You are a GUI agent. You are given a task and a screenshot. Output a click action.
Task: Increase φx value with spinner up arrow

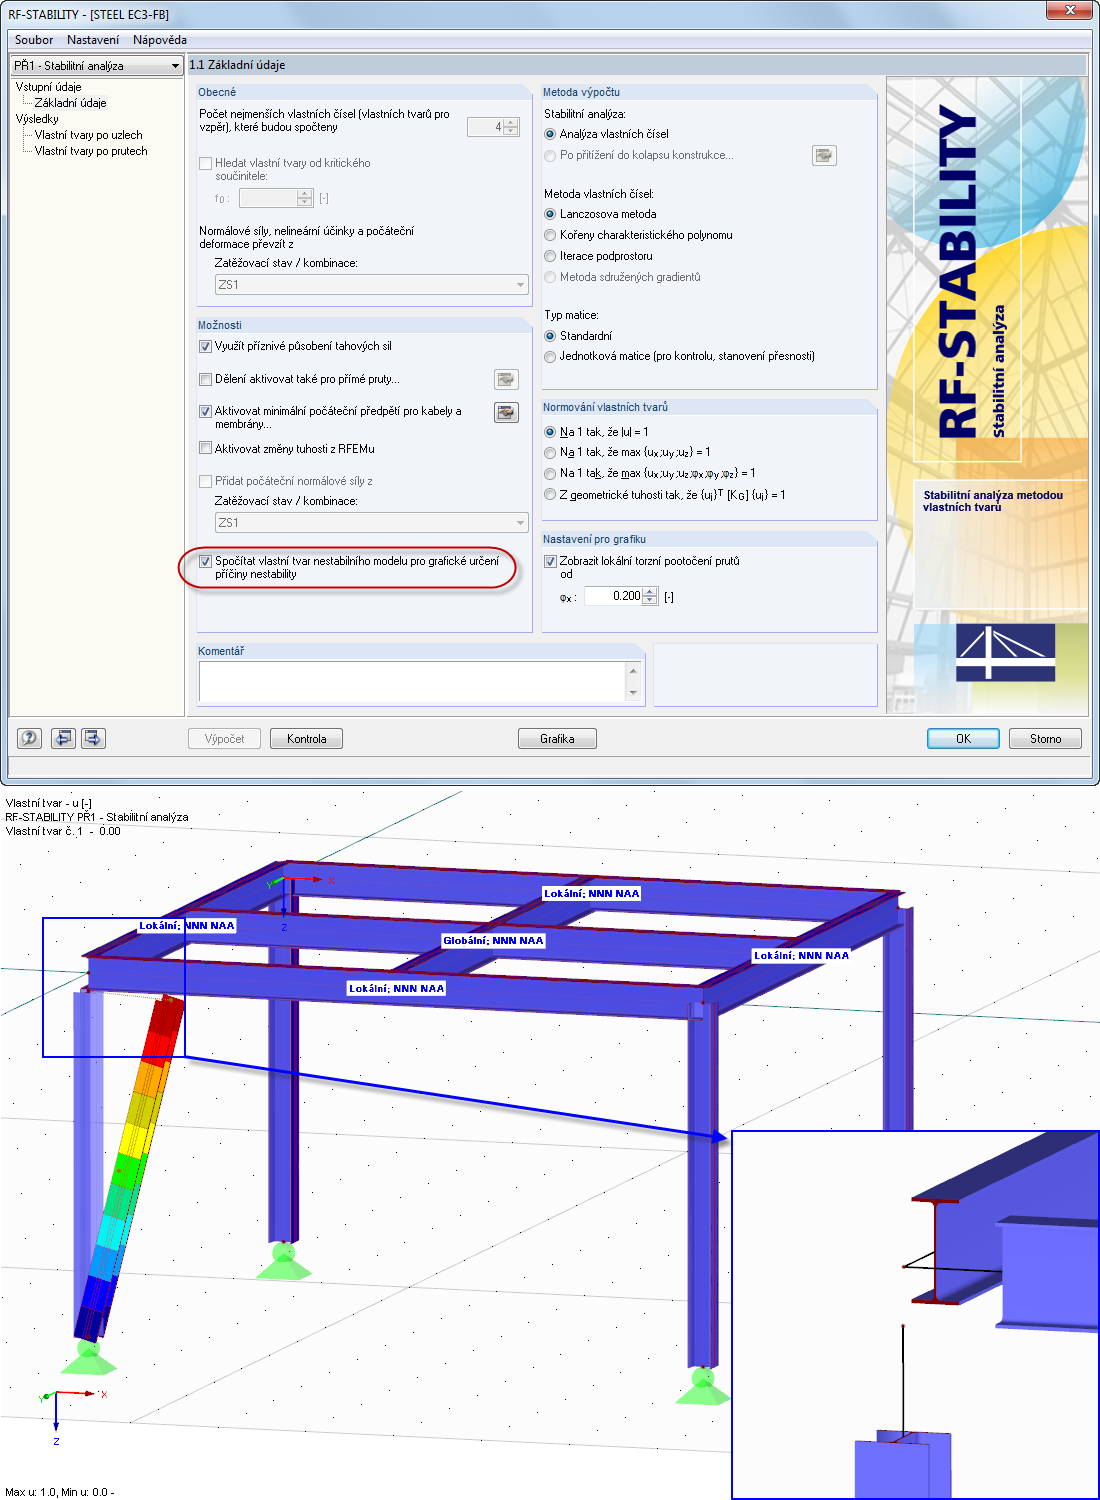coord(650,591)
